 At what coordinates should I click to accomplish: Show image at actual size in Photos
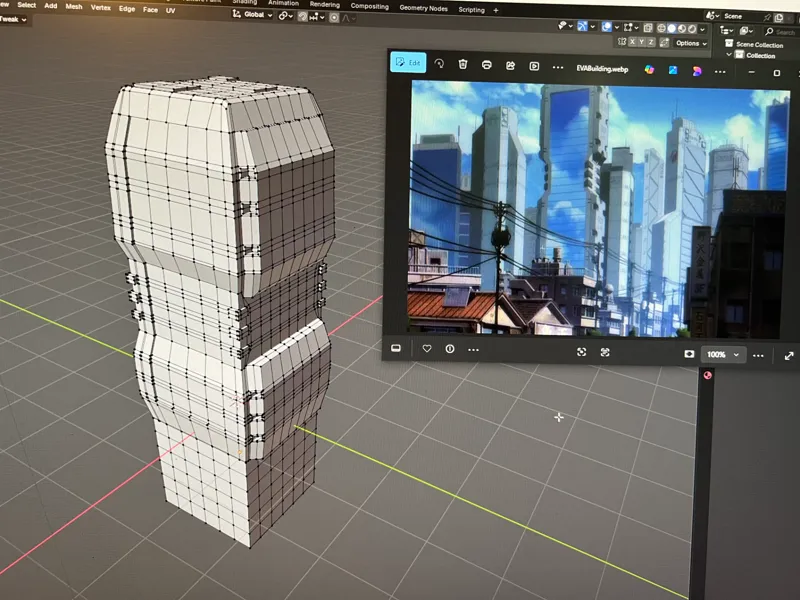point(605,353)
